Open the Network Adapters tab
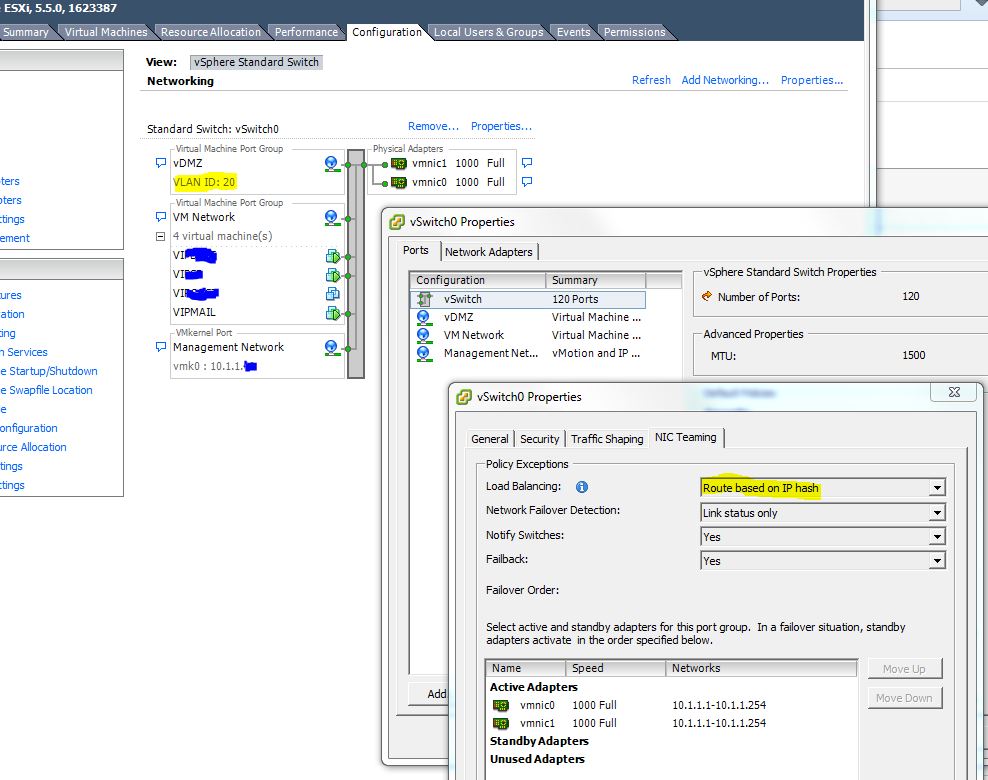Screen dimensions: 988x780 [x=490, y=251]
